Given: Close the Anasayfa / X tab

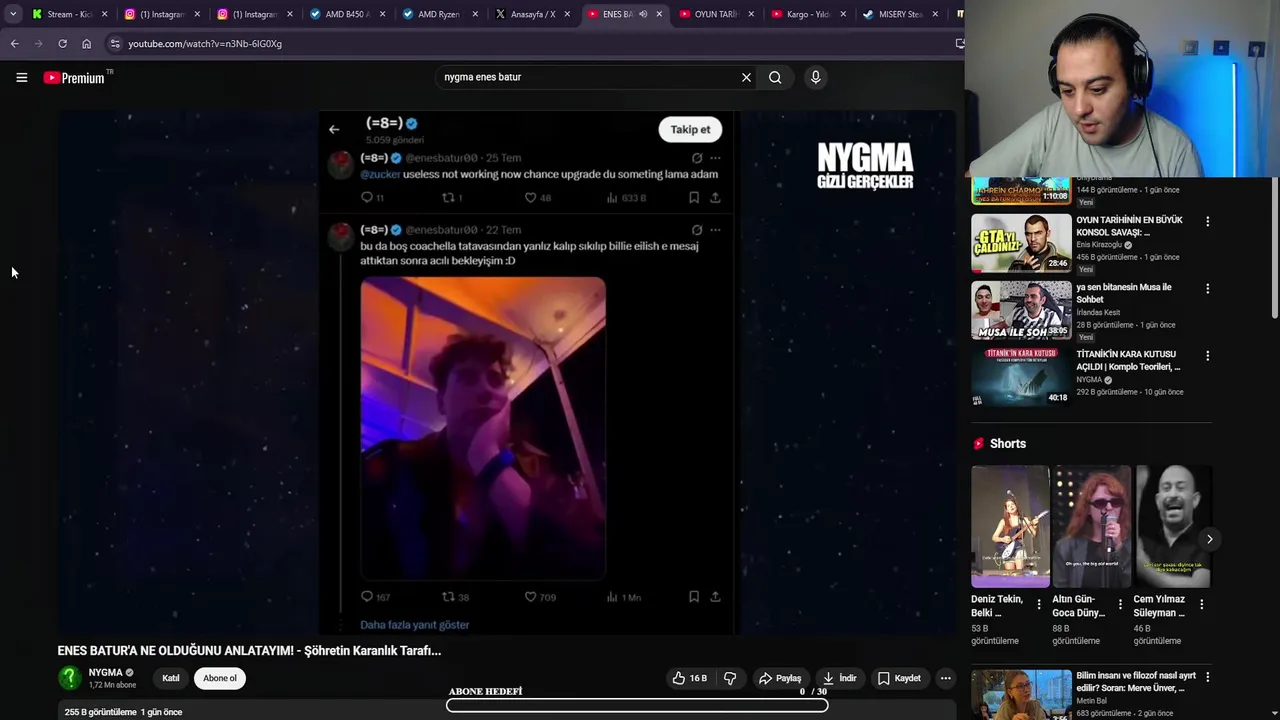Looking at the screenshot, I should point(567,14).
